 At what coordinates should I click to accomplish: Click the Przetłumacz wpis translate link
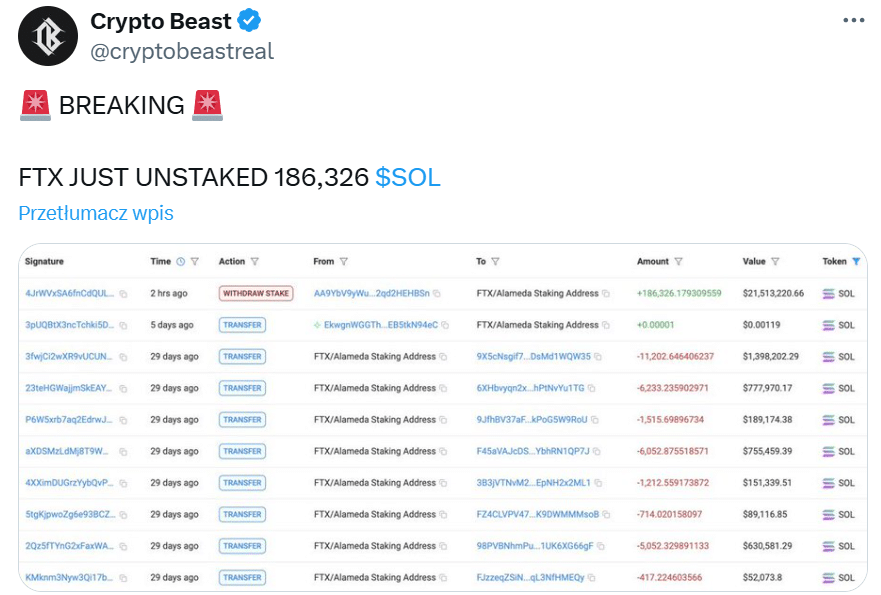pos(96,214)
